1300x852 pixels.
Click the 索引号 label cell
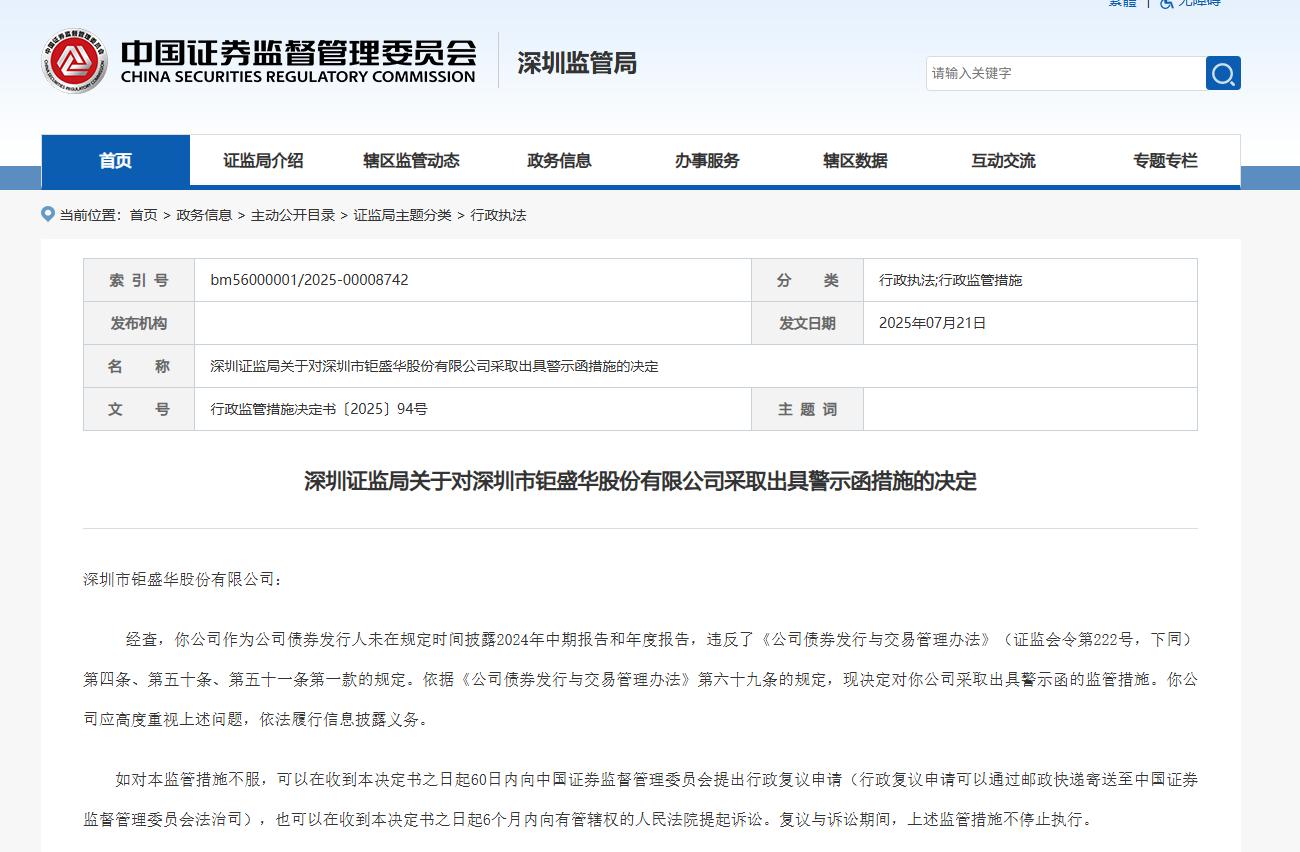(139, 280)
